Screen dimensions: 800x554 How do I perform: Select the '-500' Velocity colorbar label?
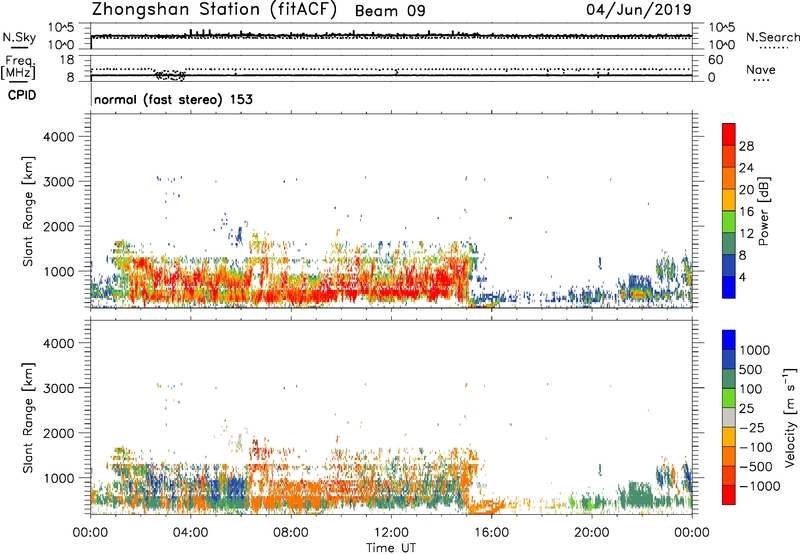click(x=755, y=466)
